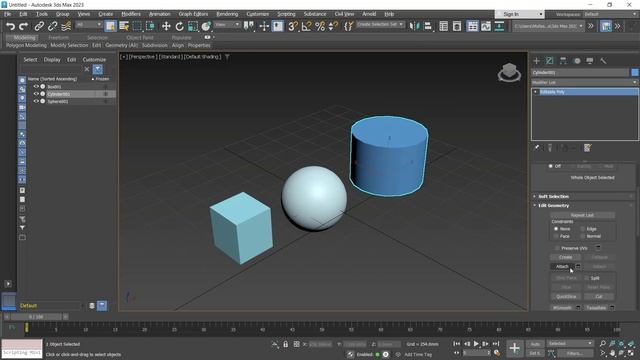Select the None constraint radio button

pos(556,229)
